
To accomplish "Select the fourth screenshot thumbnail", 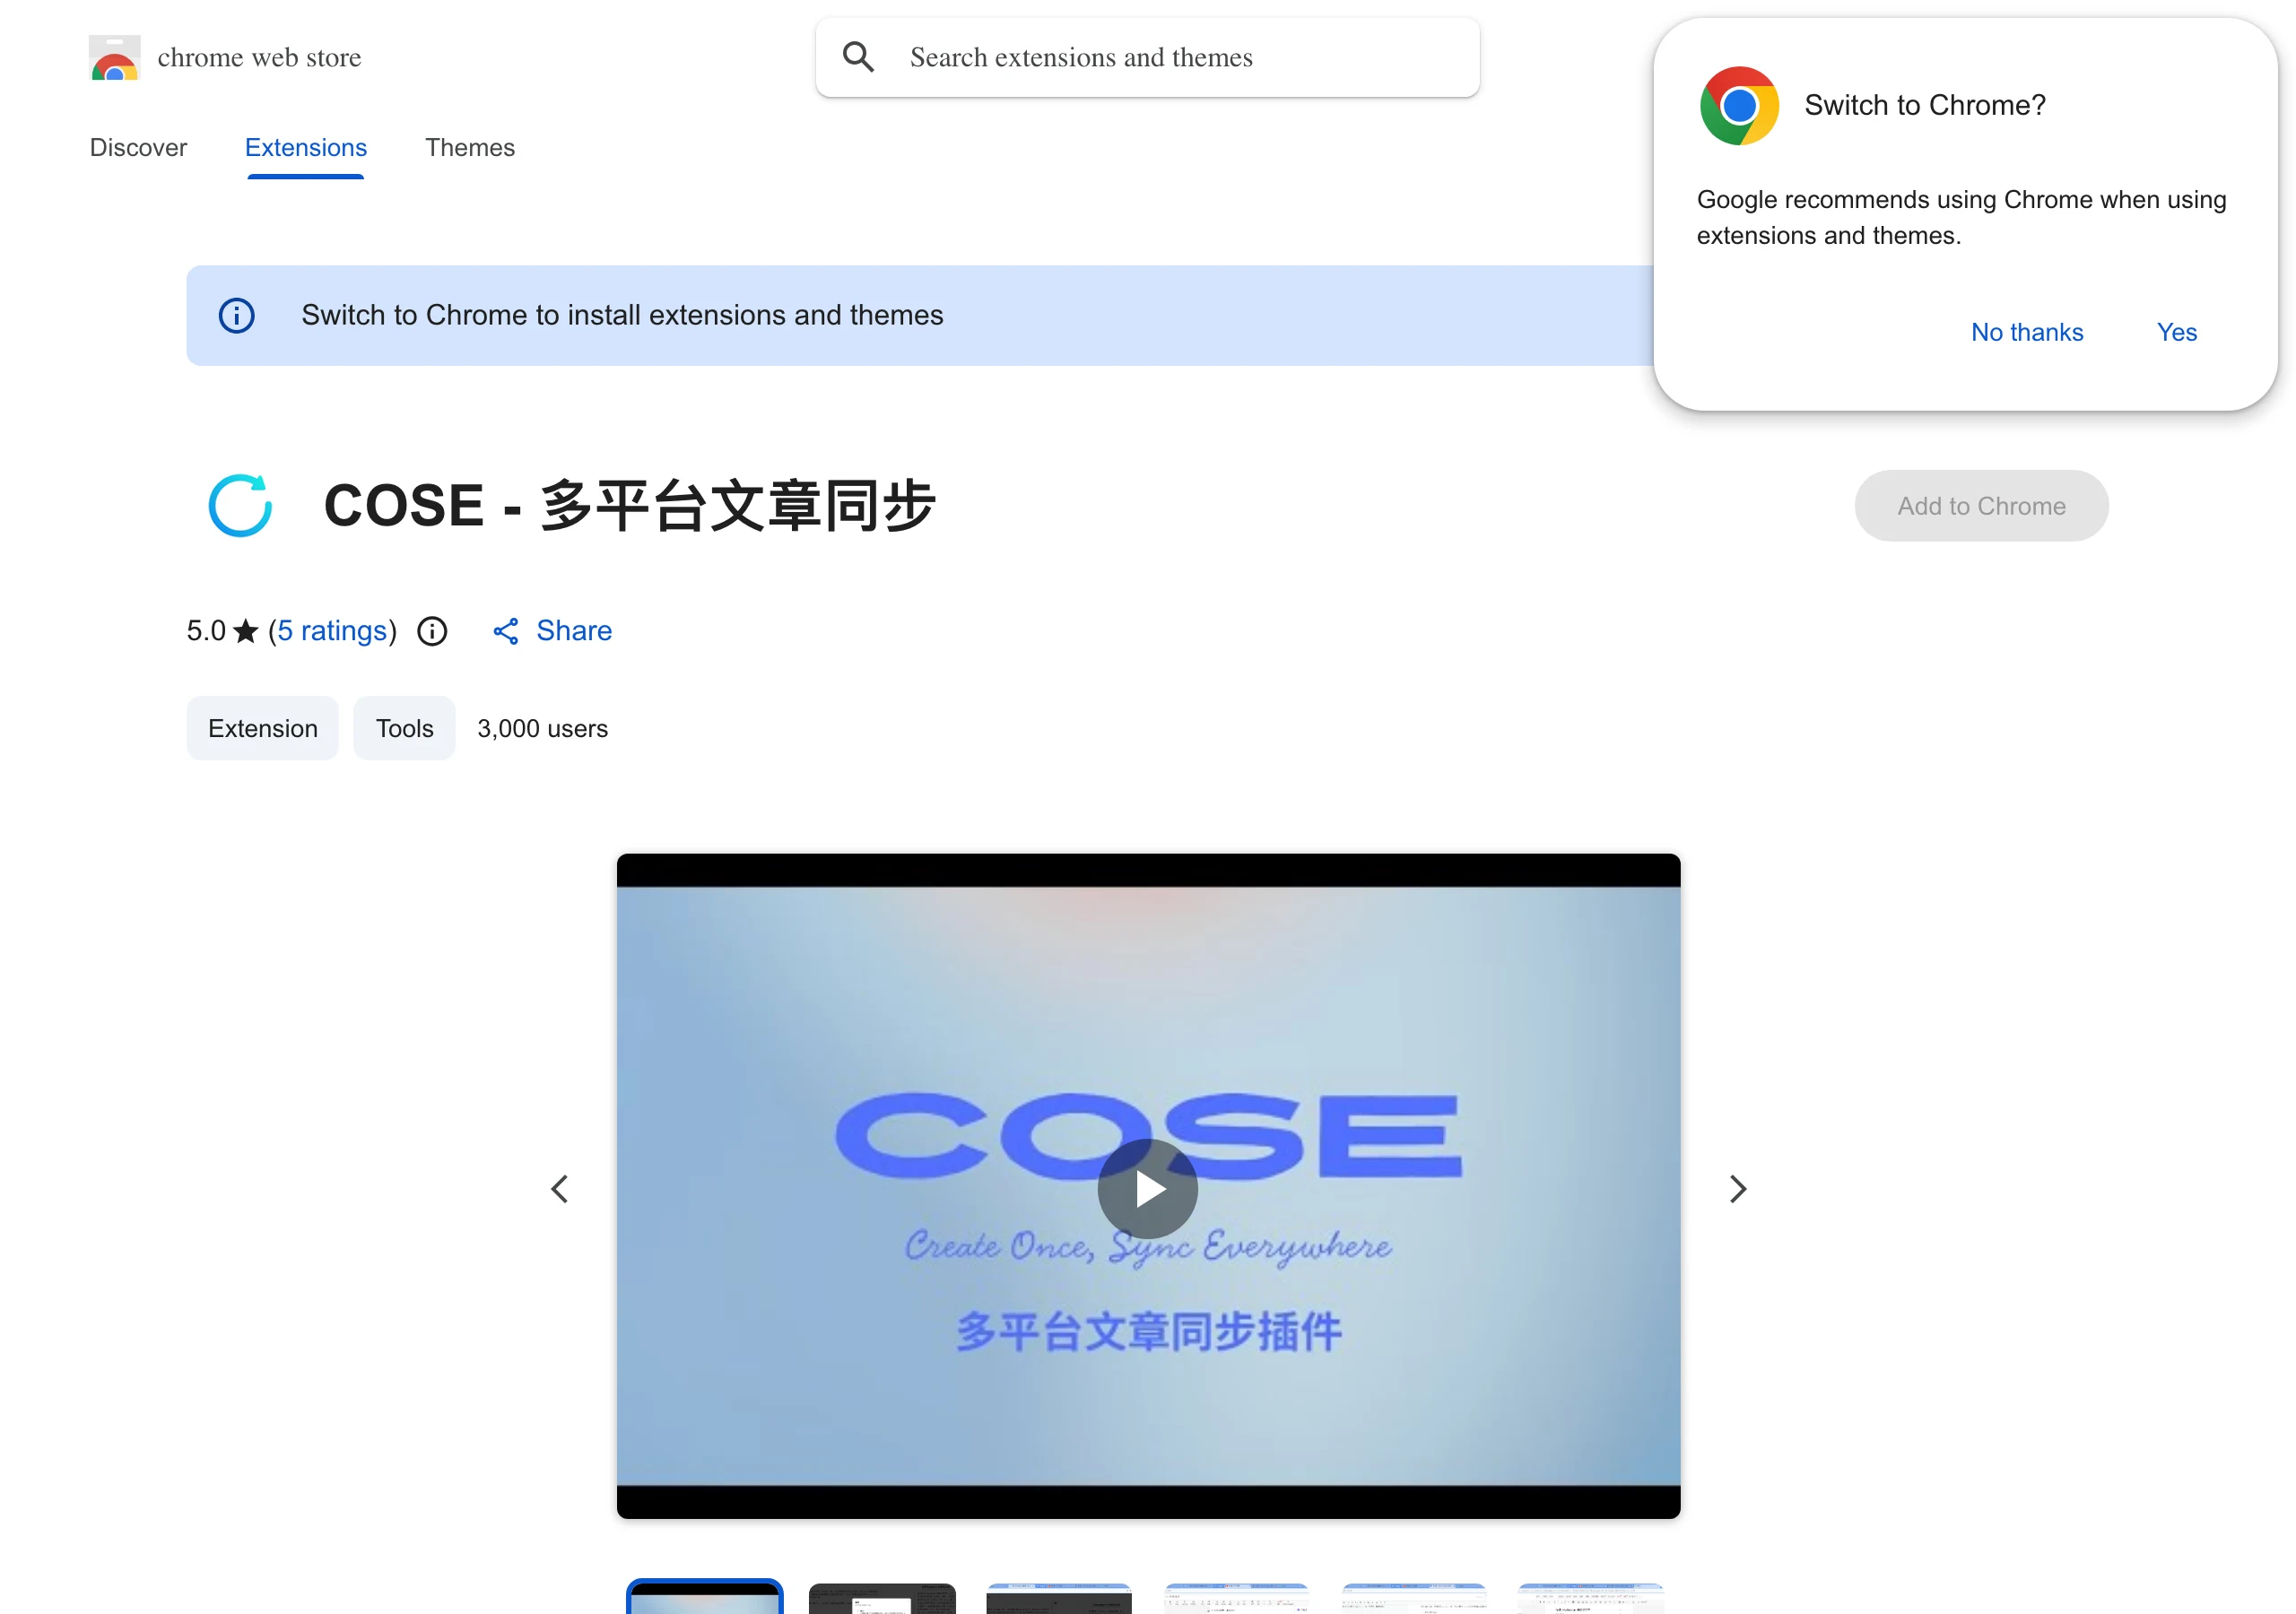I will (1236, 1598).
